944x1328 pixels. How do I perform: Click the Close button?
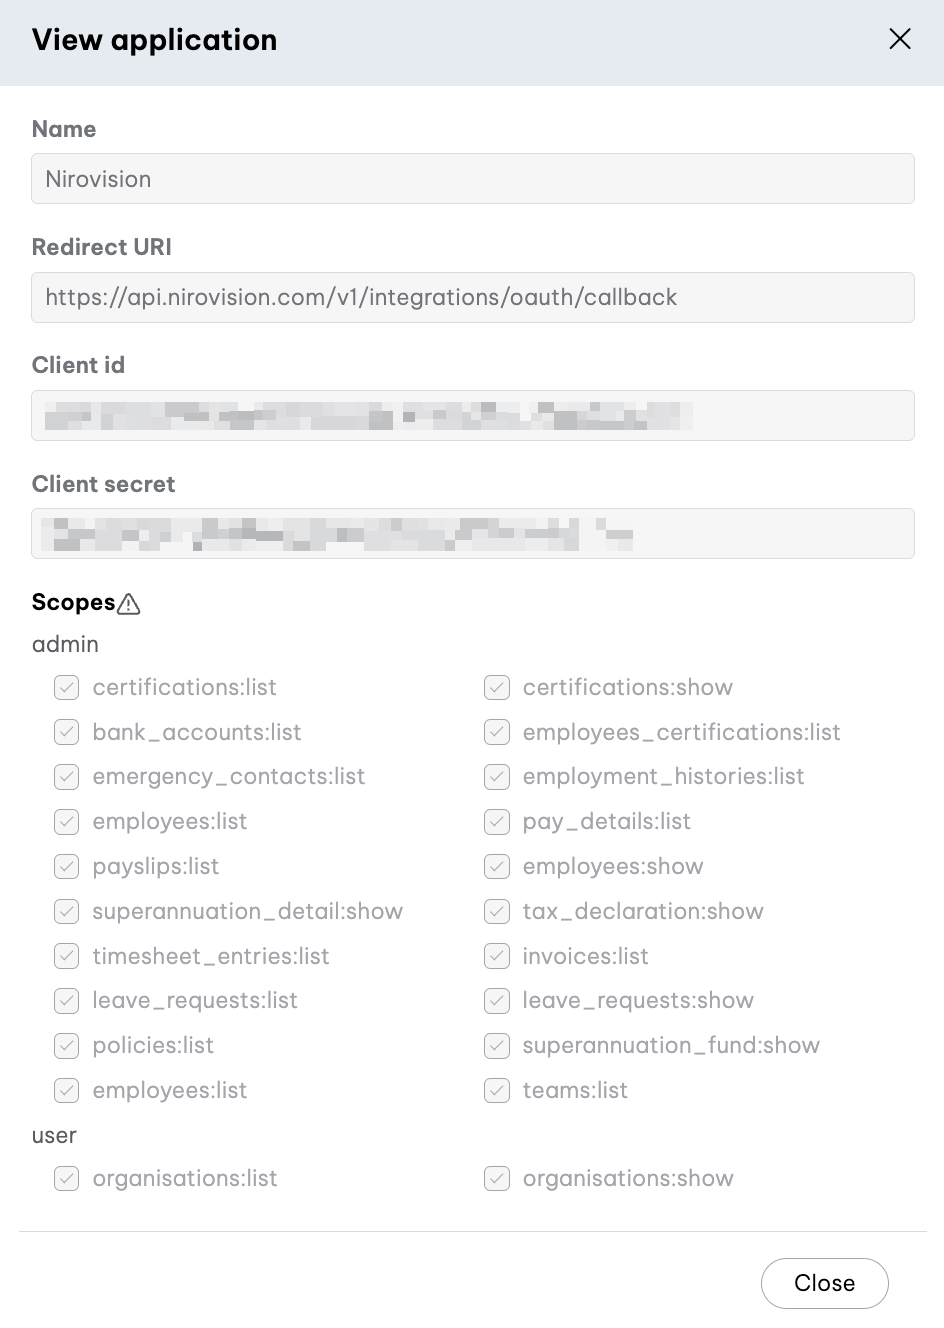[824, 1283]
